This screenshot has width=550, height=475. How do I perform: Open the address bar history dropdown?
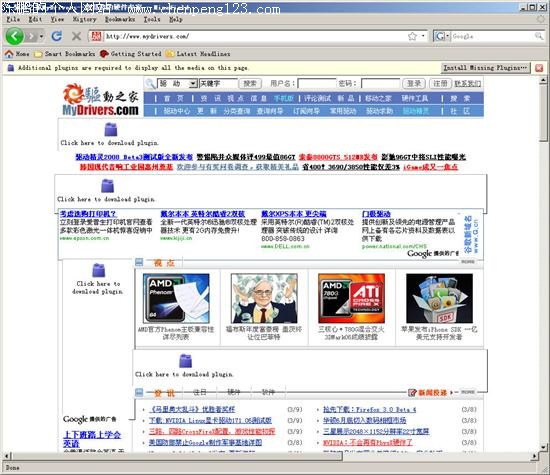point(423,36)
